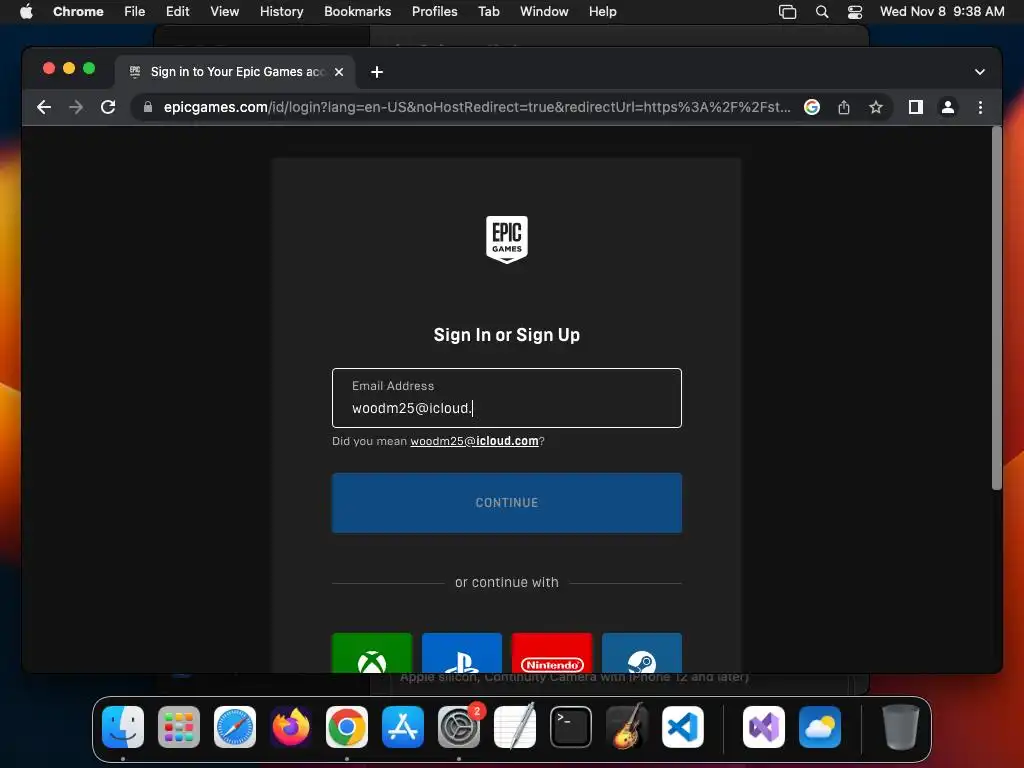This screenshot has height=768, width=1024.
Task: Select the Epic Games sign-in tab
Action: point(236,72)
